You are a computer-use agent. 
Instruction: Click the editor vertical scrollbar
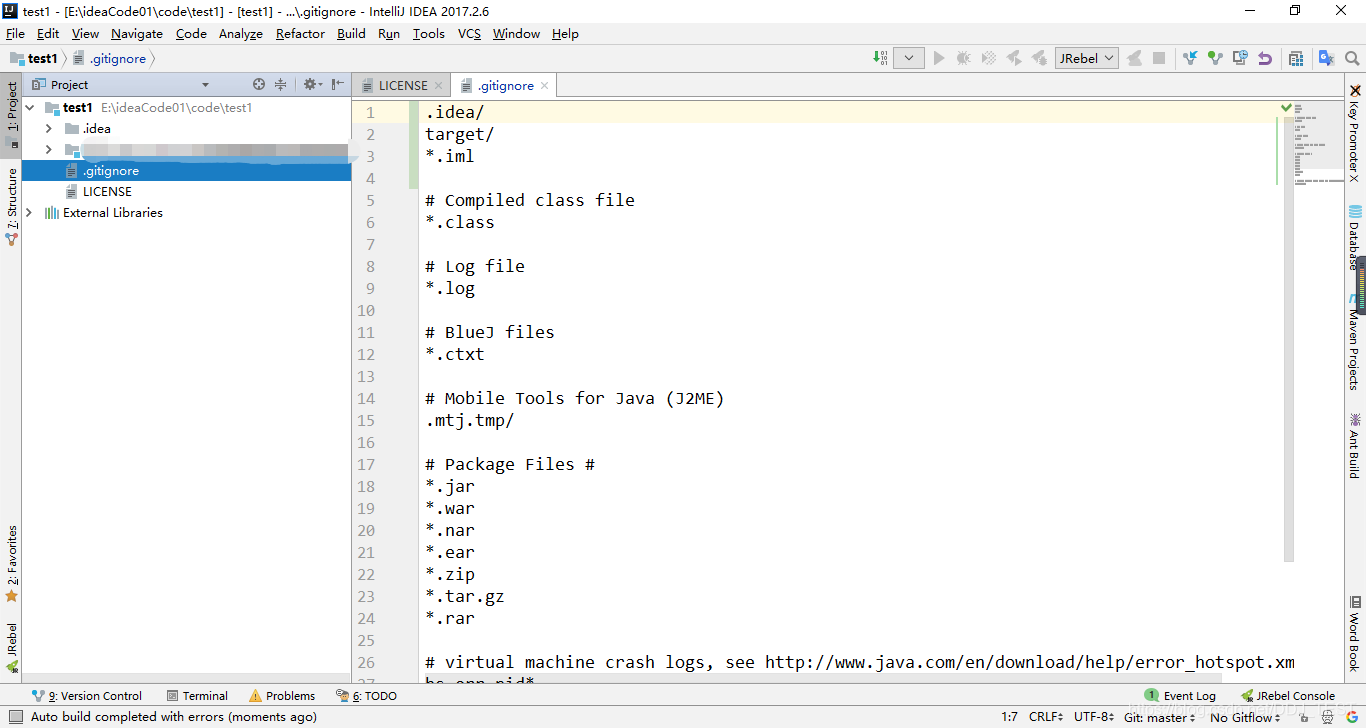click(x=1289, y=330)
